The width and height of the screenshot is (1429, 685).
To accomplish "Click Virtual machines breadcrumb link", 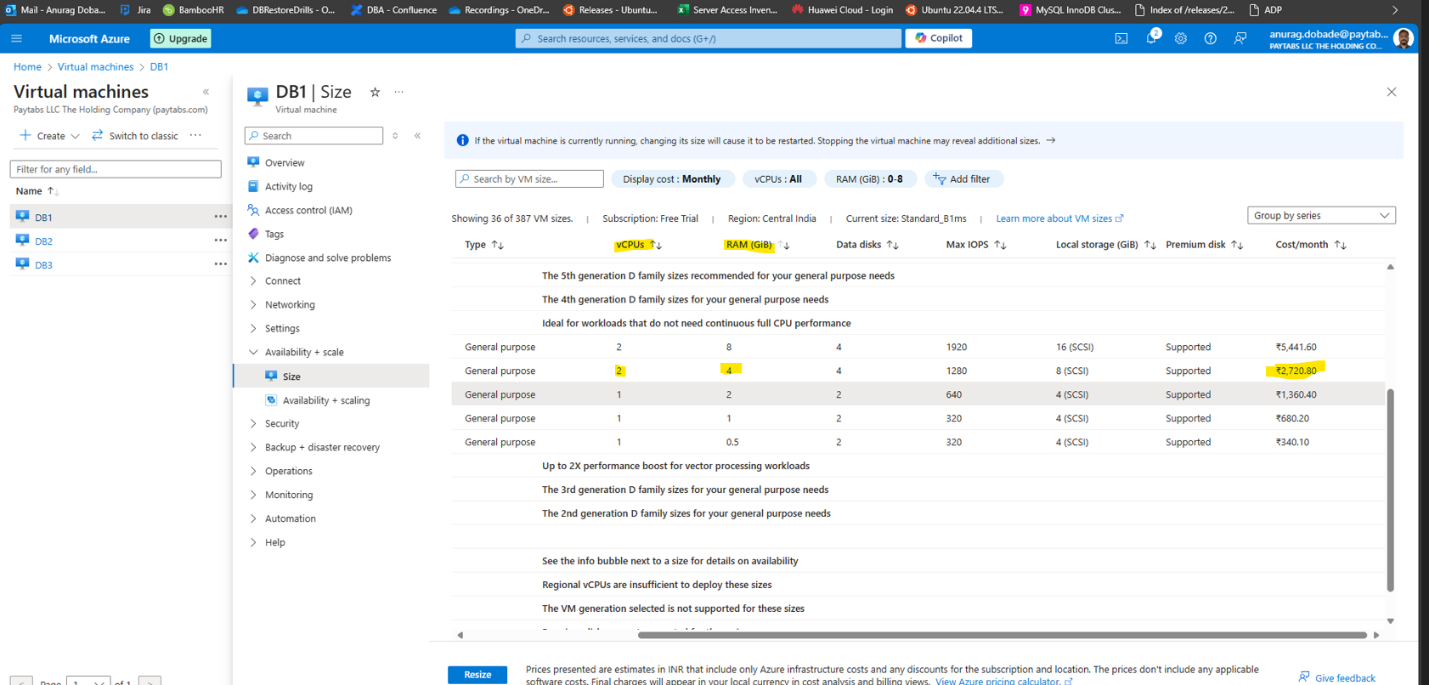I will (95, 67).
